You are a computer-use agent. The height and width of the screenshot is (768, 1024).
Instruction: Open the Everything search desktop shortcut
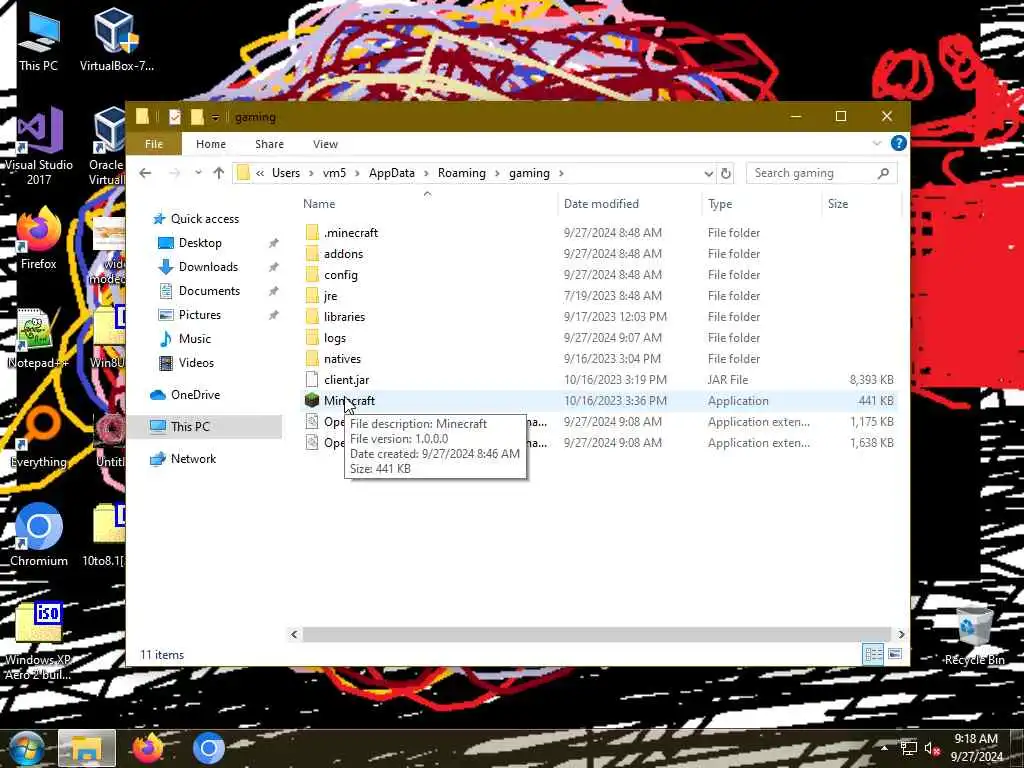[x=39, y=438]
